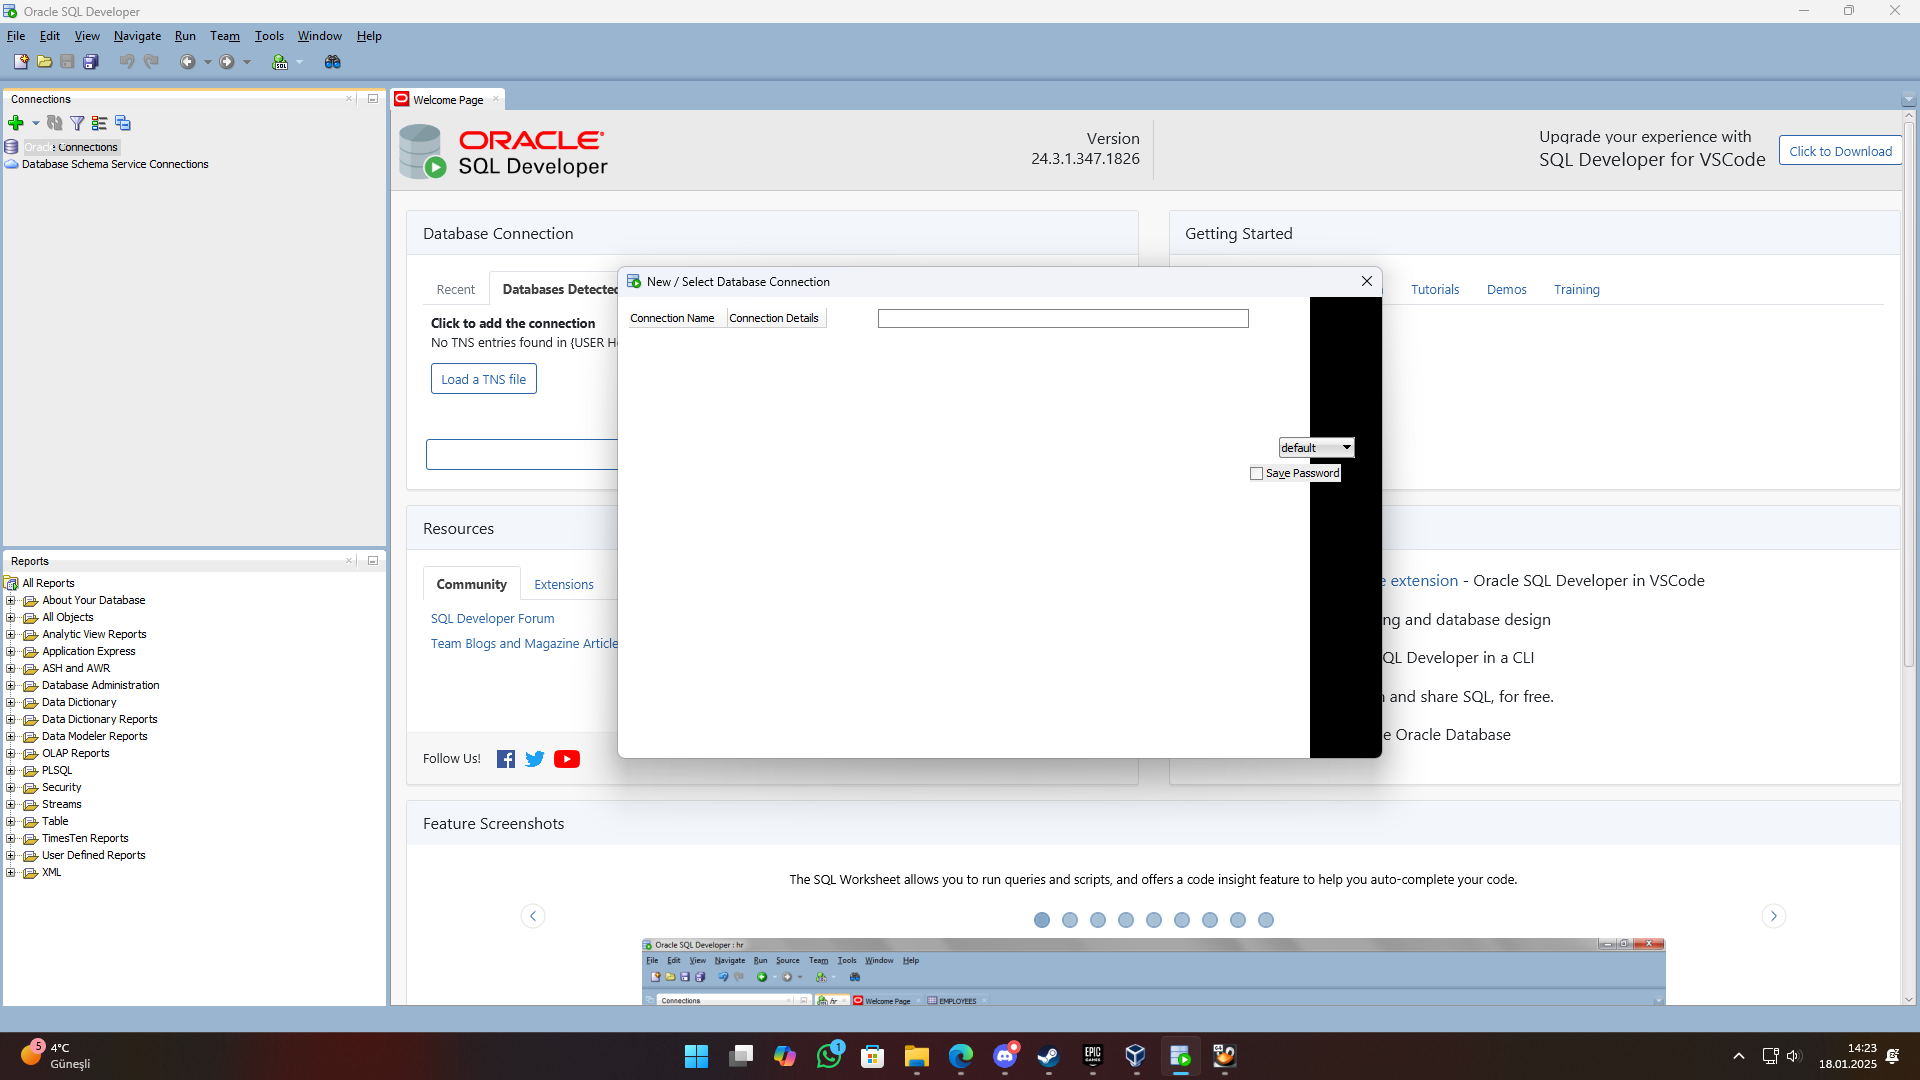Select the last feature screenshot carousel dot
1920x1080 pixels.
click(1266, 920)
